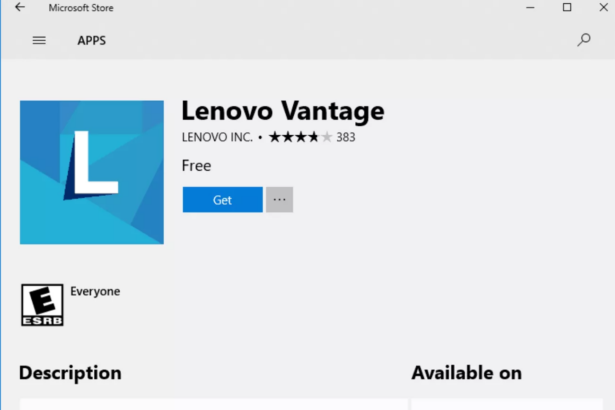615x410 pixels.
Task: Click the ESRB Everyone rating badge
Action: pos(42,305)
